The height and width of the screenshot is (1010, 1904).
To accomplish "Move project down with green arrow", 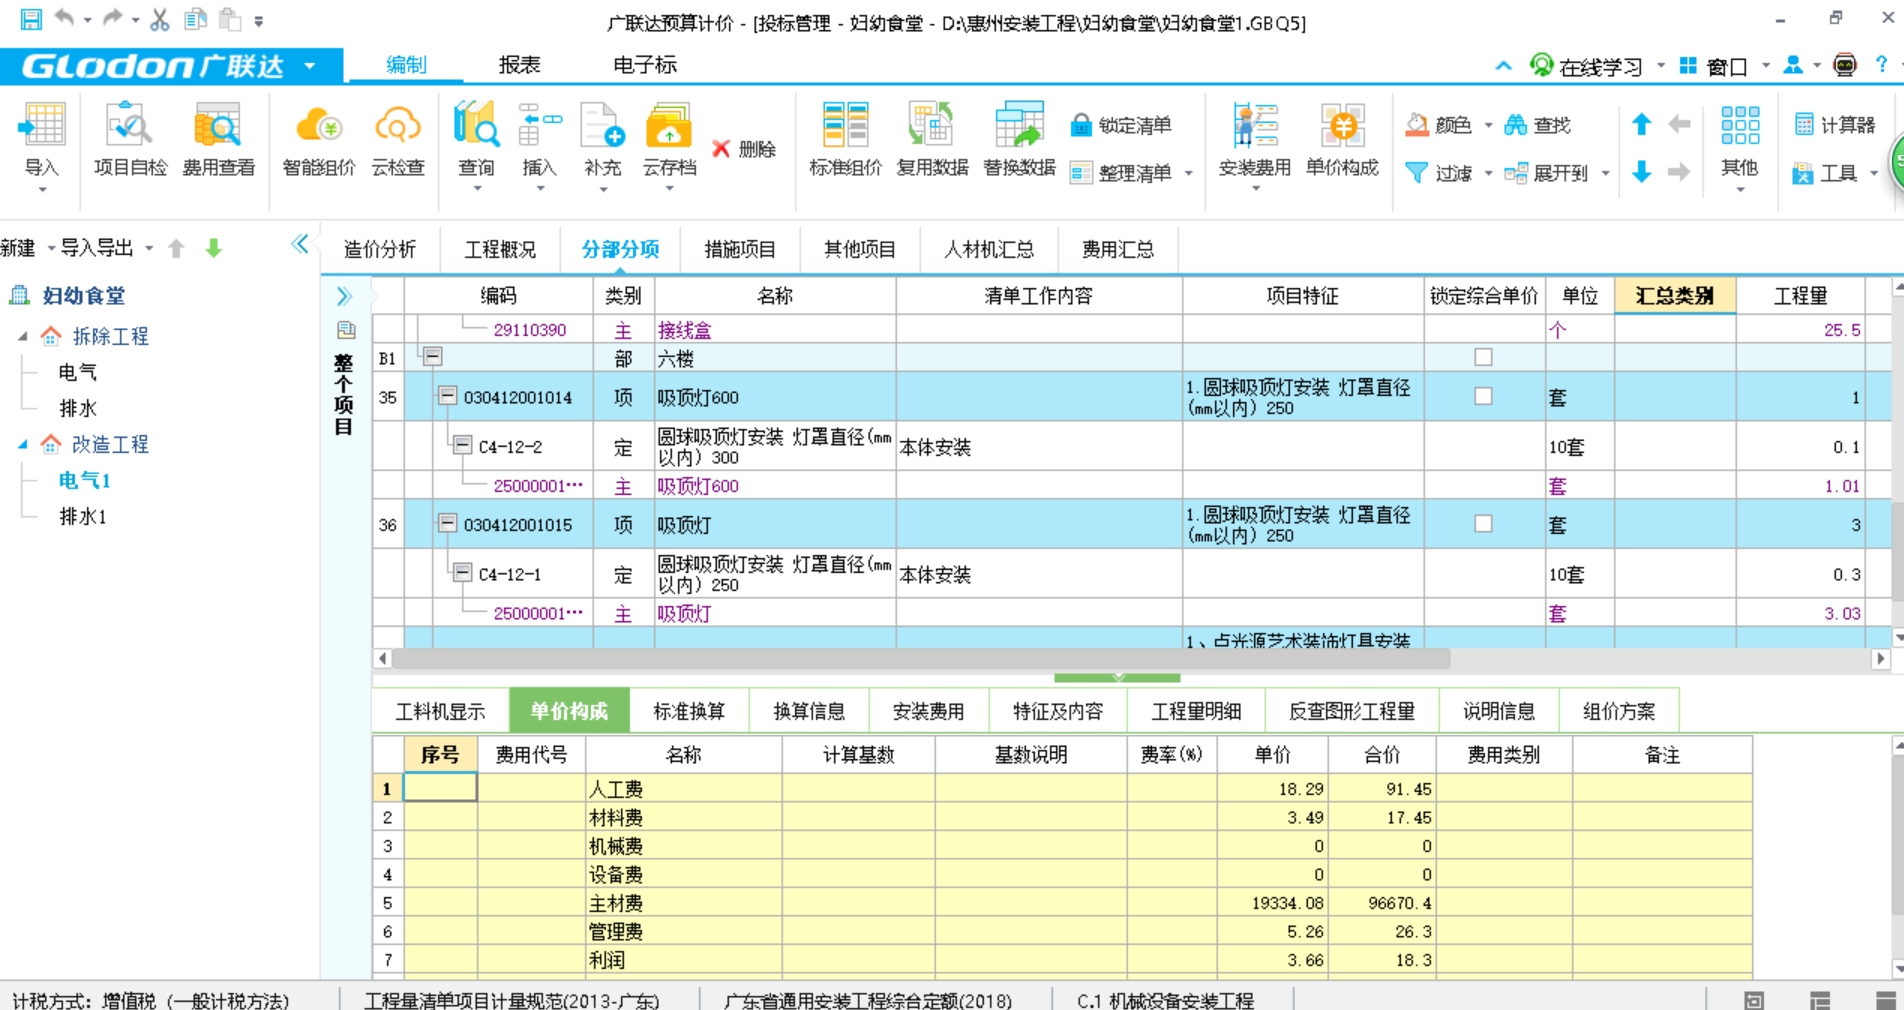I will coord(213,248).
